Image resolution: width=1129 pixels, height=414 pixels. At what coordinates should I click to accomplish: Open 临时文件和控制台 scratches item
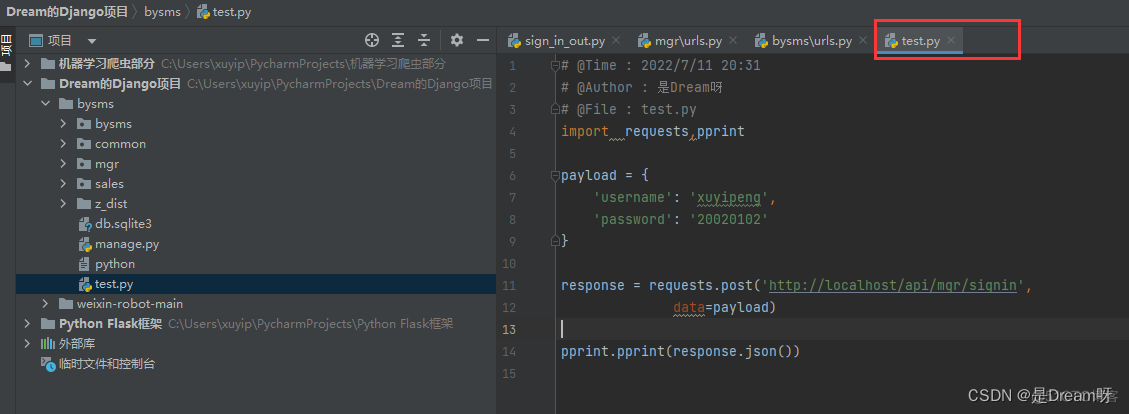[107, 364]
